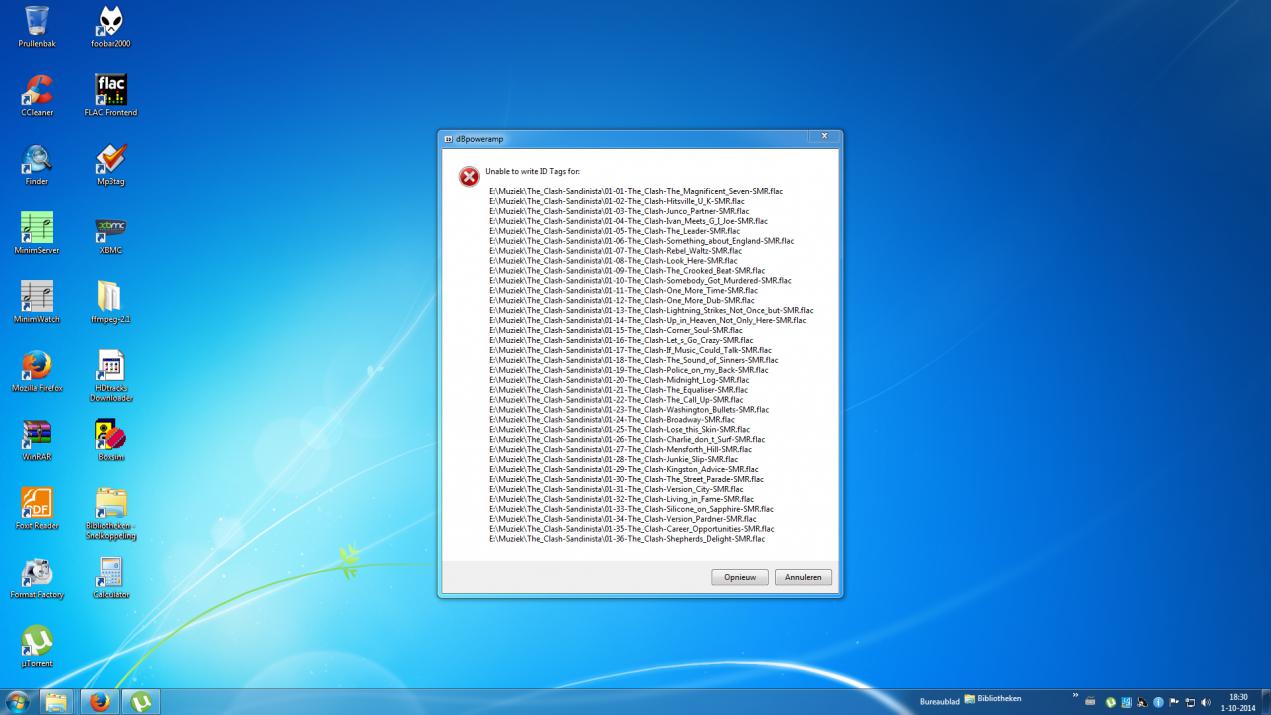Launch the Mp3tag desktop icon
Viewport: 1271px width, 715px height.
110,160
